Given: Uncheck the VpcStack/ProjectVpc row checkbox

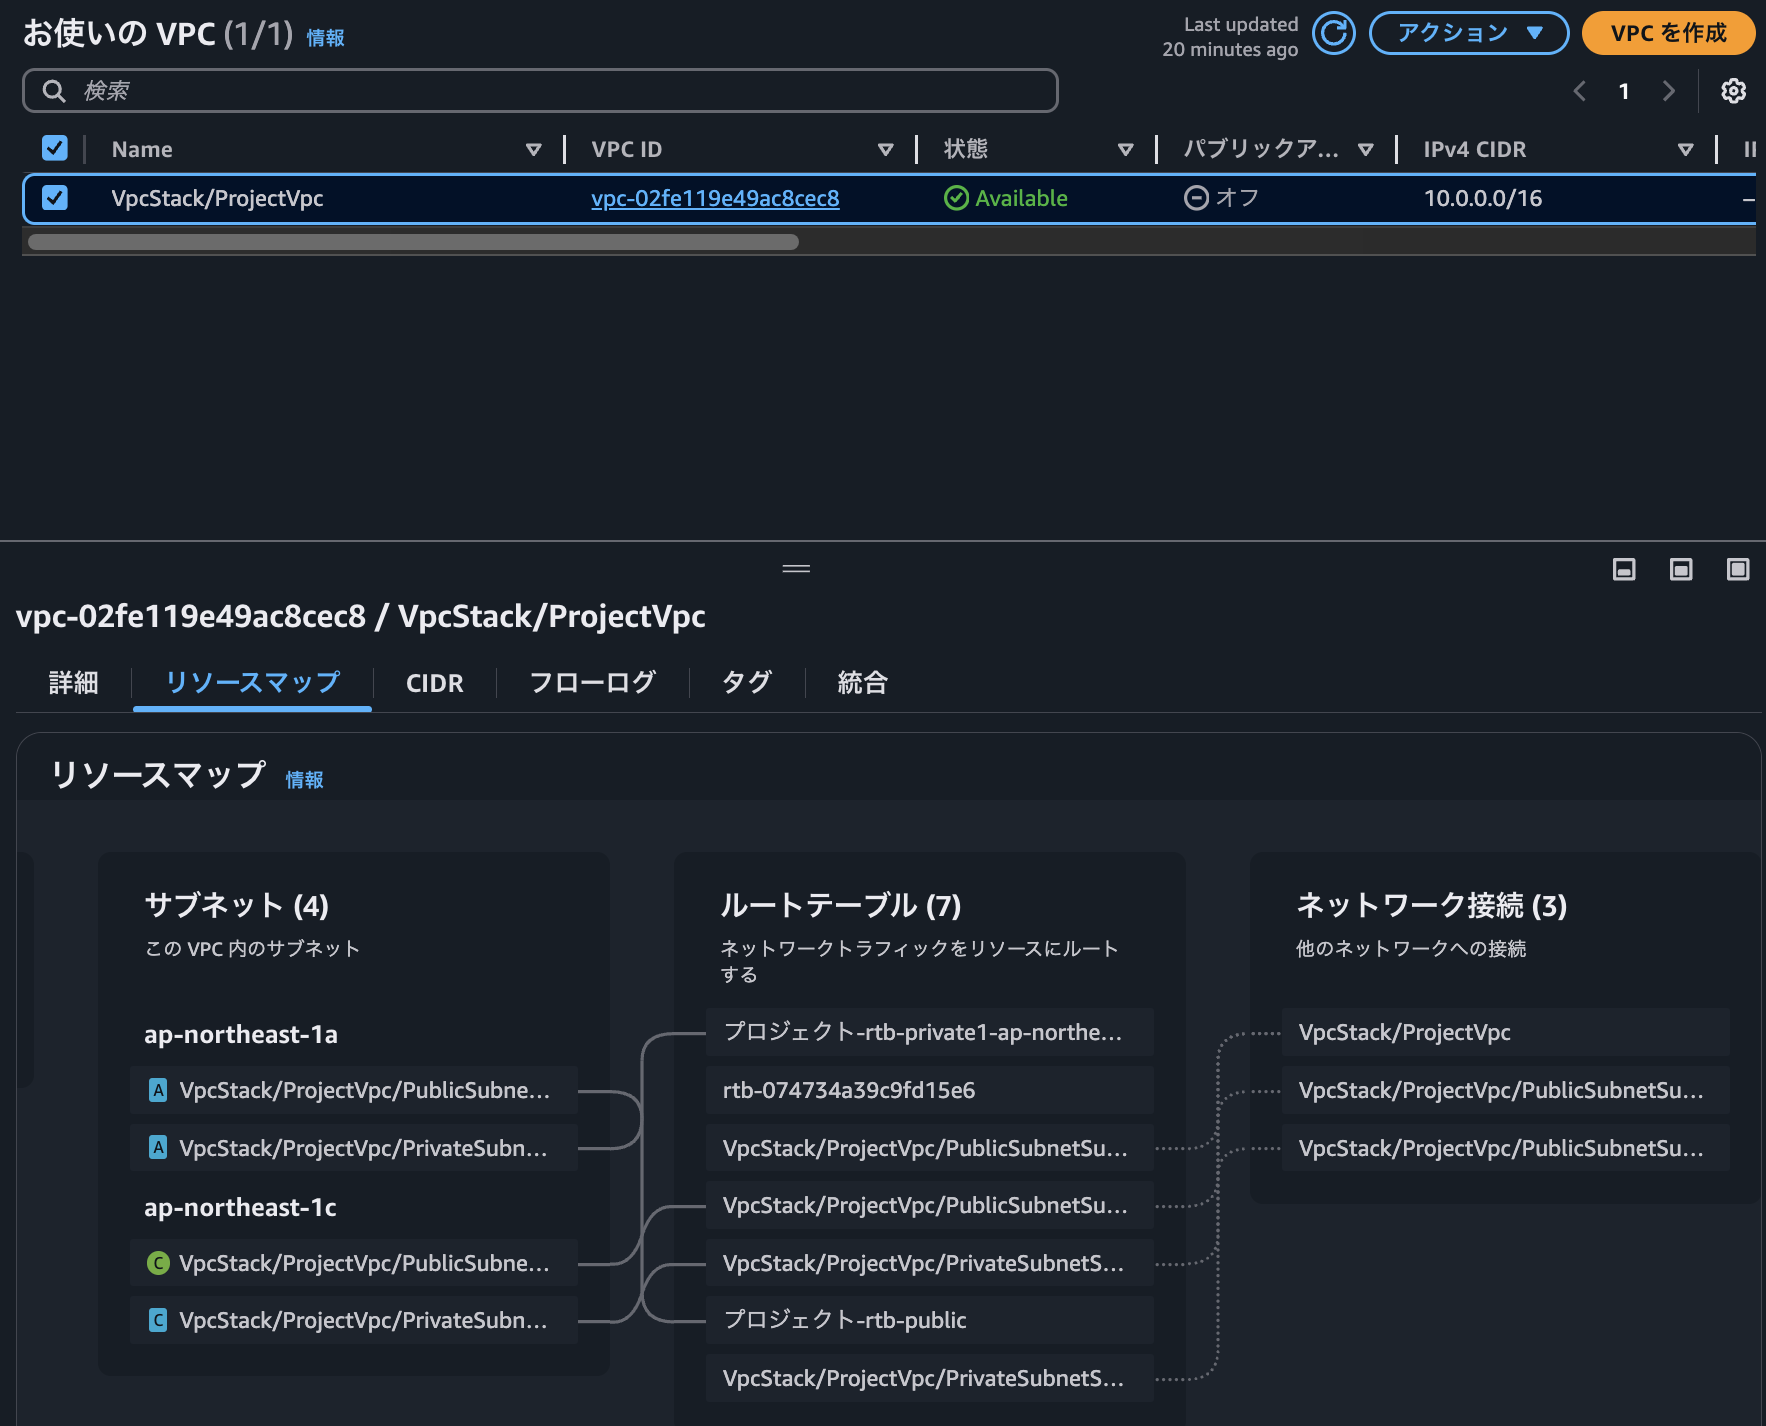Looking at the screenshot, I should [x=55, y=198].
